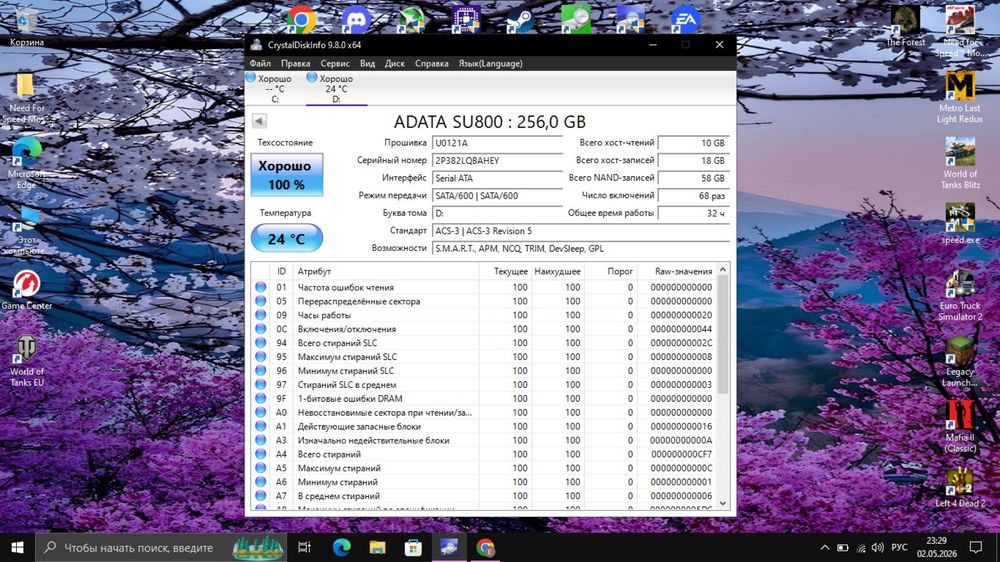
Task: Select Перераспределённые сектора attribute row
Action: pos(484,301)
